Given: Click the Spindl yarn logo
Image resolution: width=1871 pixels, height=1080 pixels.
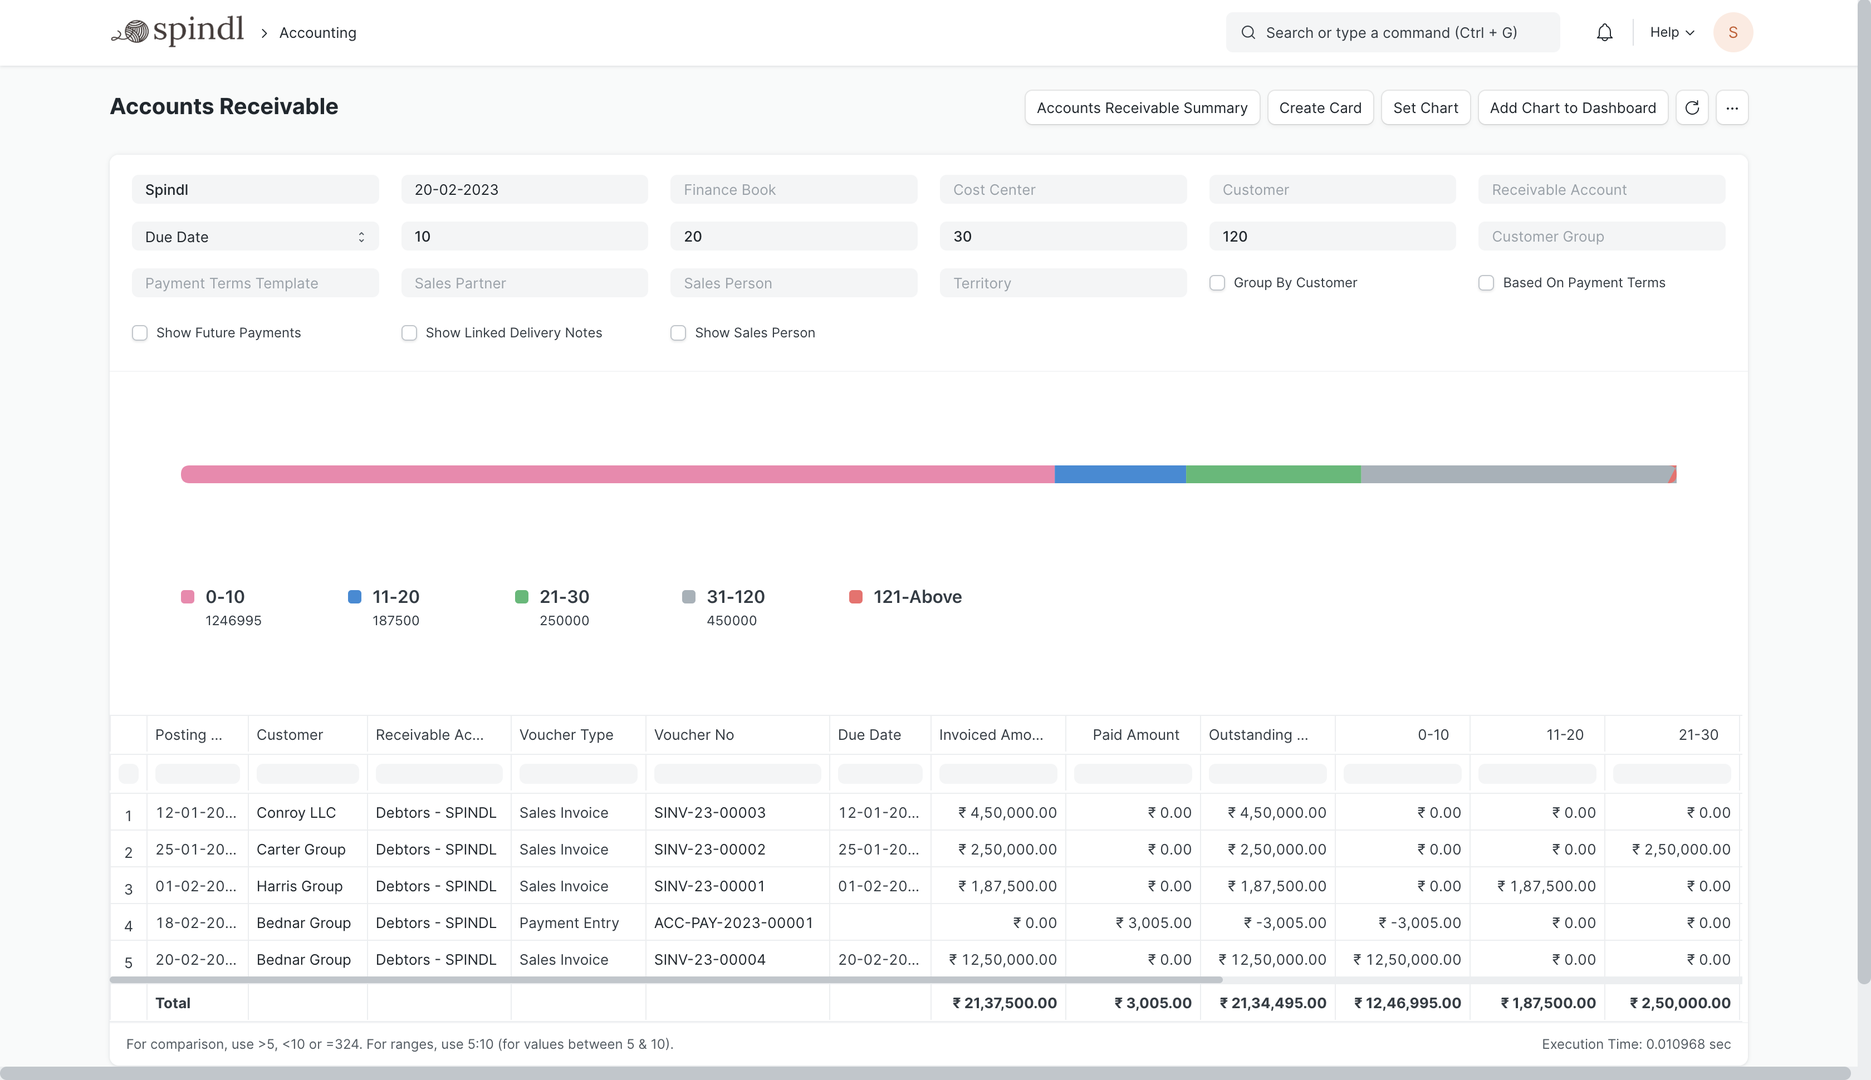Looking at the screenshot, I should [177, 31].
